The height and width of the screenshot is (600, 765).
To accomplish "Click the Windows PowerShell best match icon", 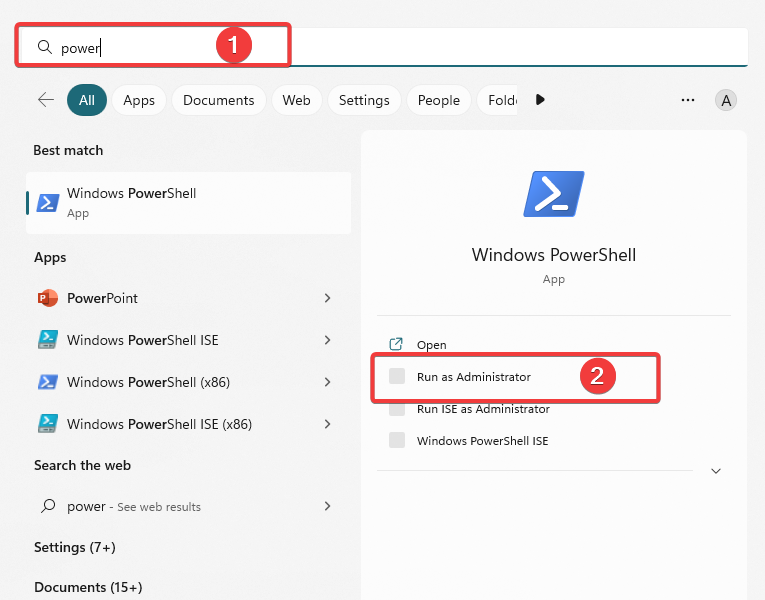I will (48, 202).
